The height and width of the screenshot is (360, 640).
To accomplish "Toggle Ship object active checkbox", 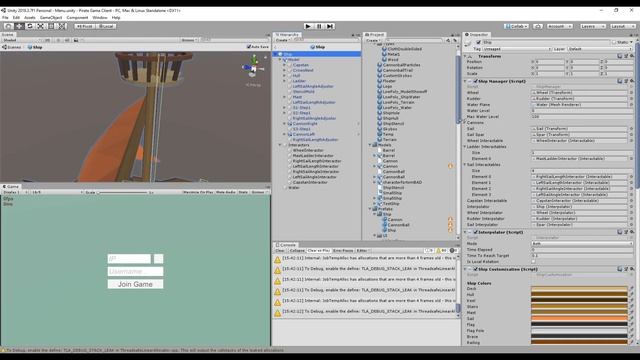I will point(478,42).
